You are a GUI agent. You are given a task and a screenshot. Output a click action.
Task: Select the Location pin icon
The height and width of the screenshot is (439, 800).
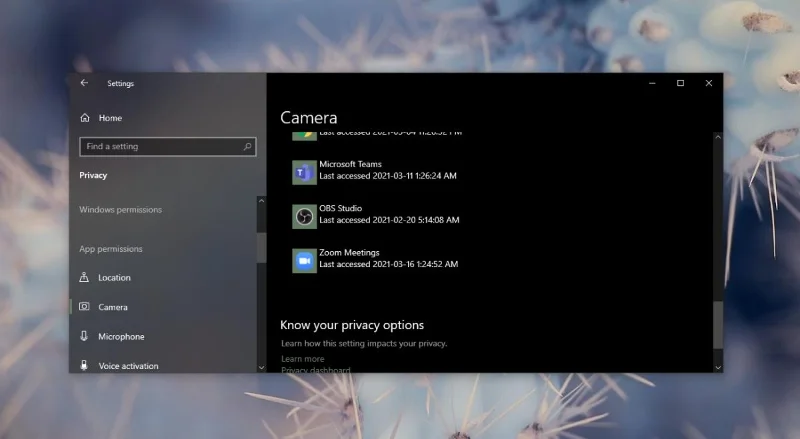[x=84, y=277]
